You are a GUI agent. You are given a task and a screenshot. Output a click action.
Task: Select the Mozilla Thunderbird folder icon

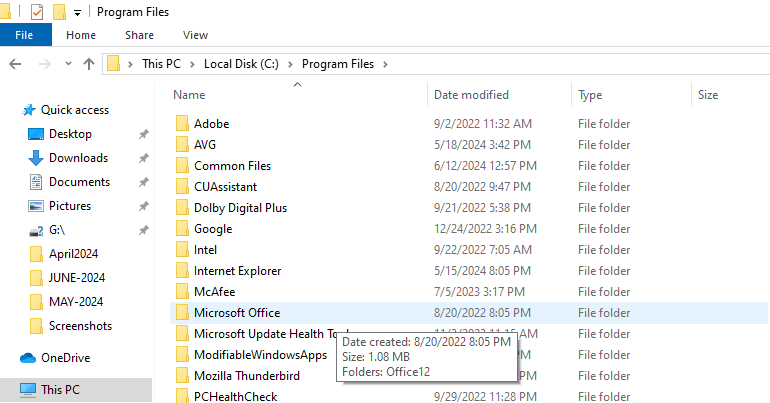click(182, 376)
